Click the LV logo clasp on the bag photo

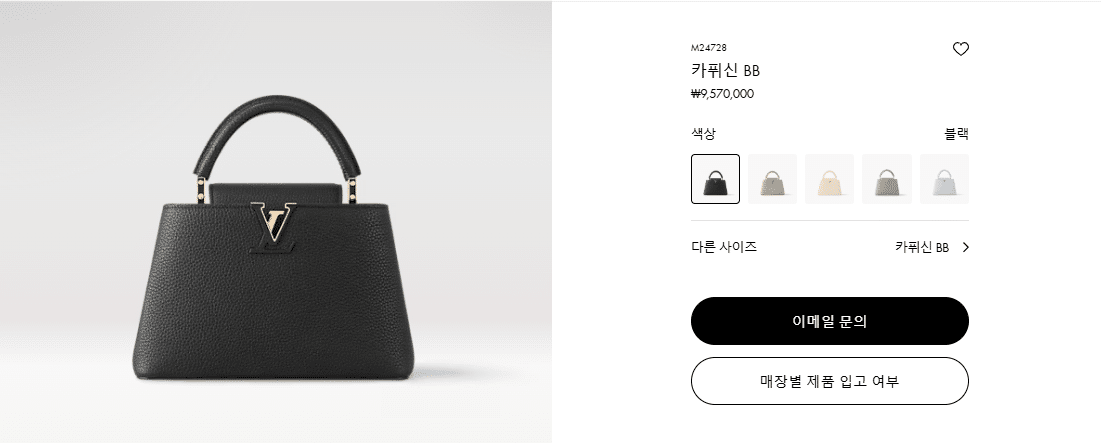[x=272, y=227]
